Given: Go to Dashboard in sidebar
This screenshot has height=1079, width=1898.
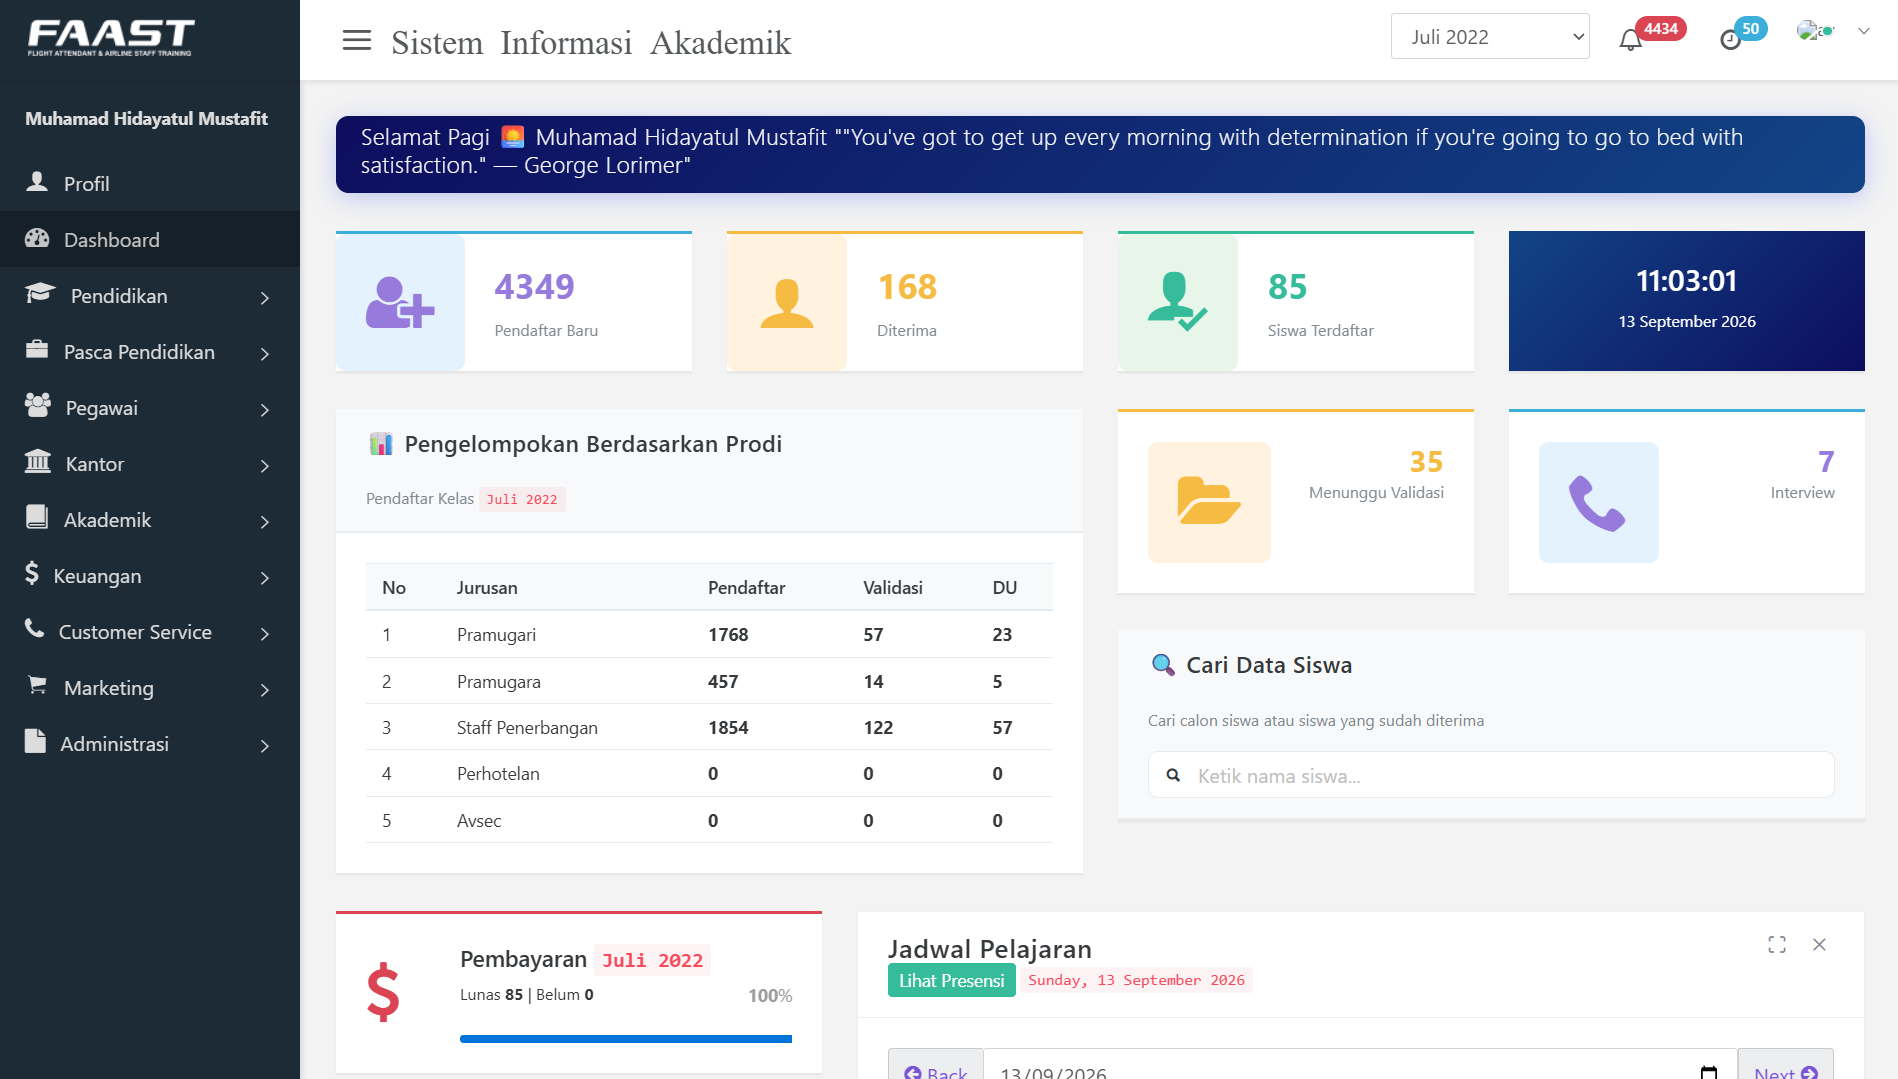Looking at the screenshot, I should click(150, 240).
